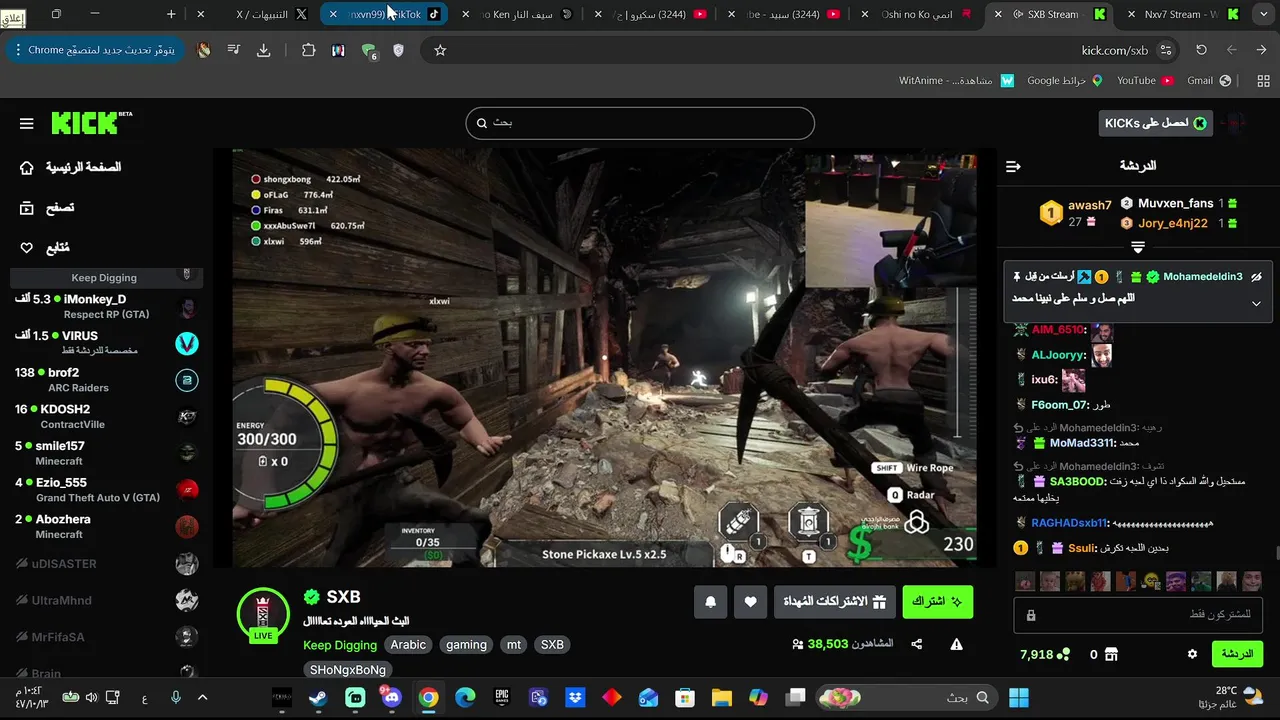Open Chrome extensions puzzle icon
This screenshot has width=1280, height=720.
[x=308, y=50]
